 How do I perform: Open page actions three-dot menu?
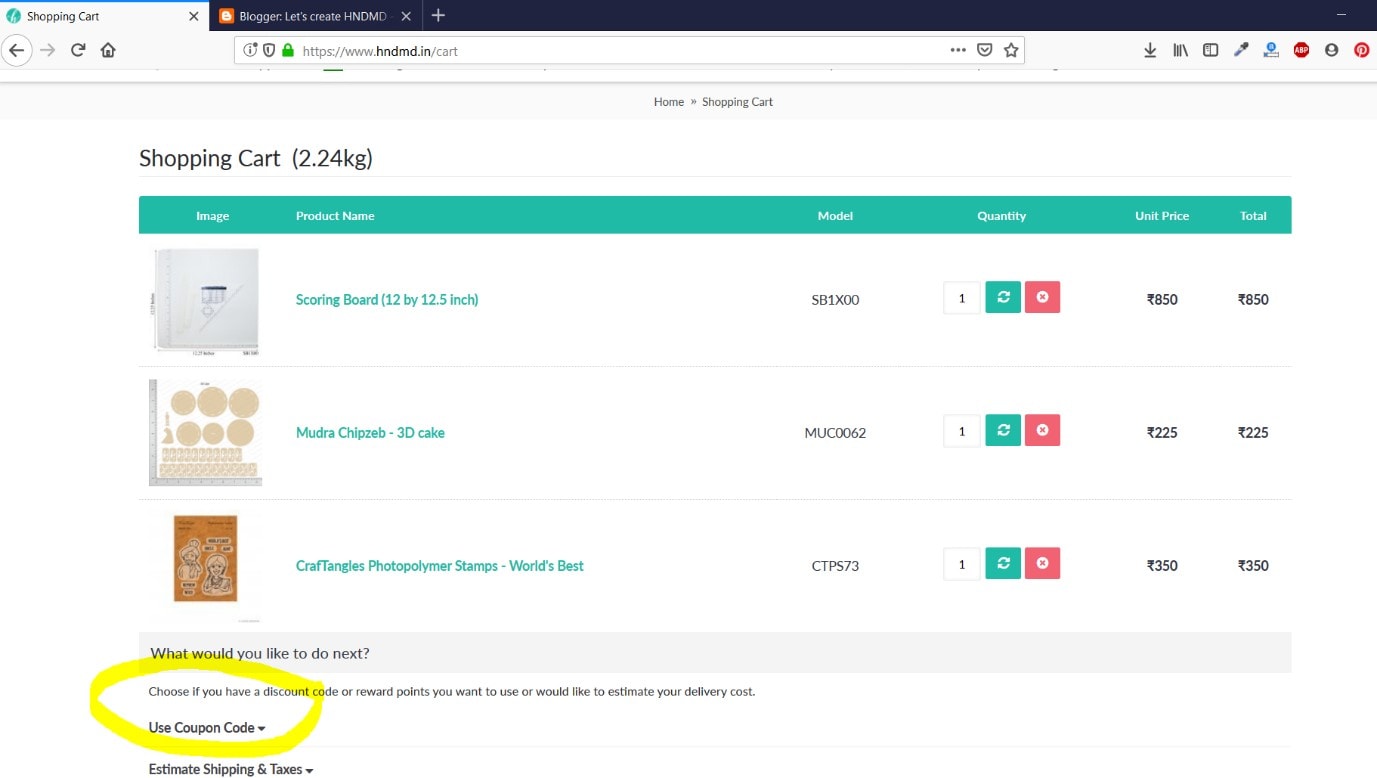click(x=958, y=50)
